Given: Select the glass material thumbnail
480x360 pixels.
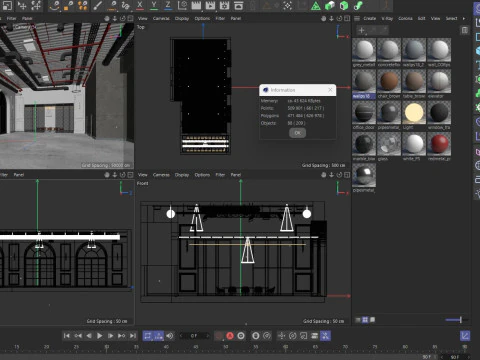Looking at the screenshot, I should 389,144.
